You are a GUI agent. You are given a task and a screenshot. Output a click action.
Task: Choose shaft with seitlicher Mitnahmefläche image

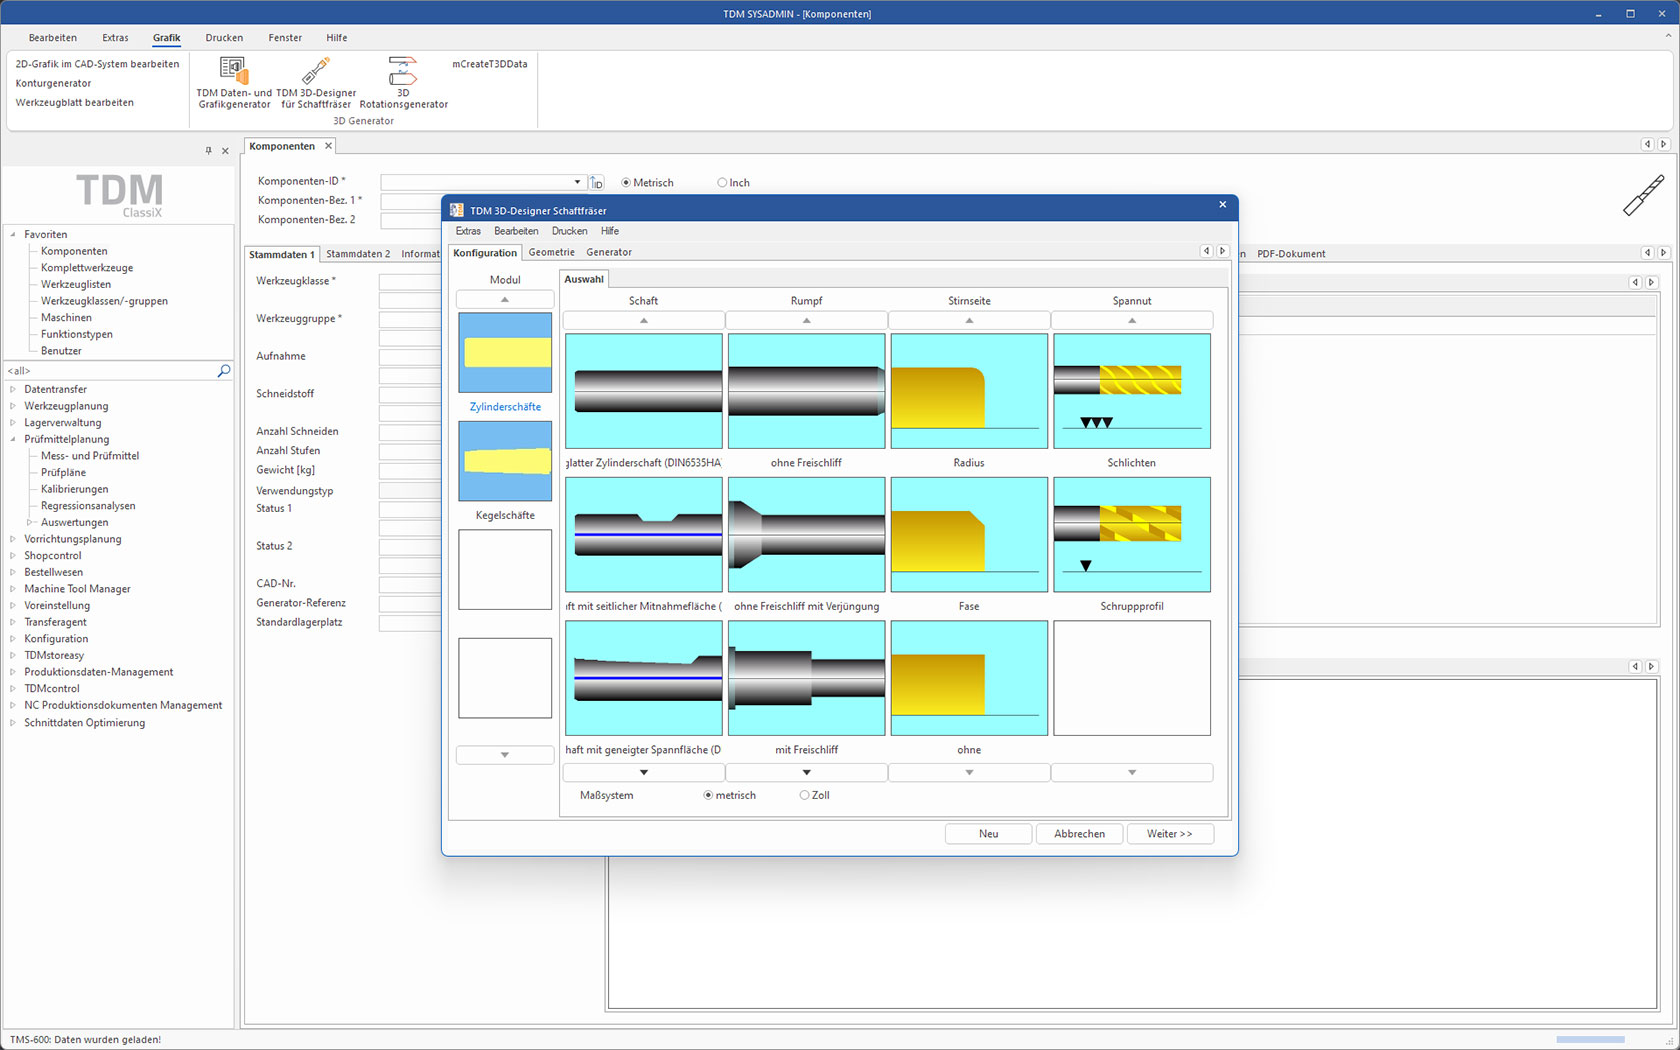(644, 535)
